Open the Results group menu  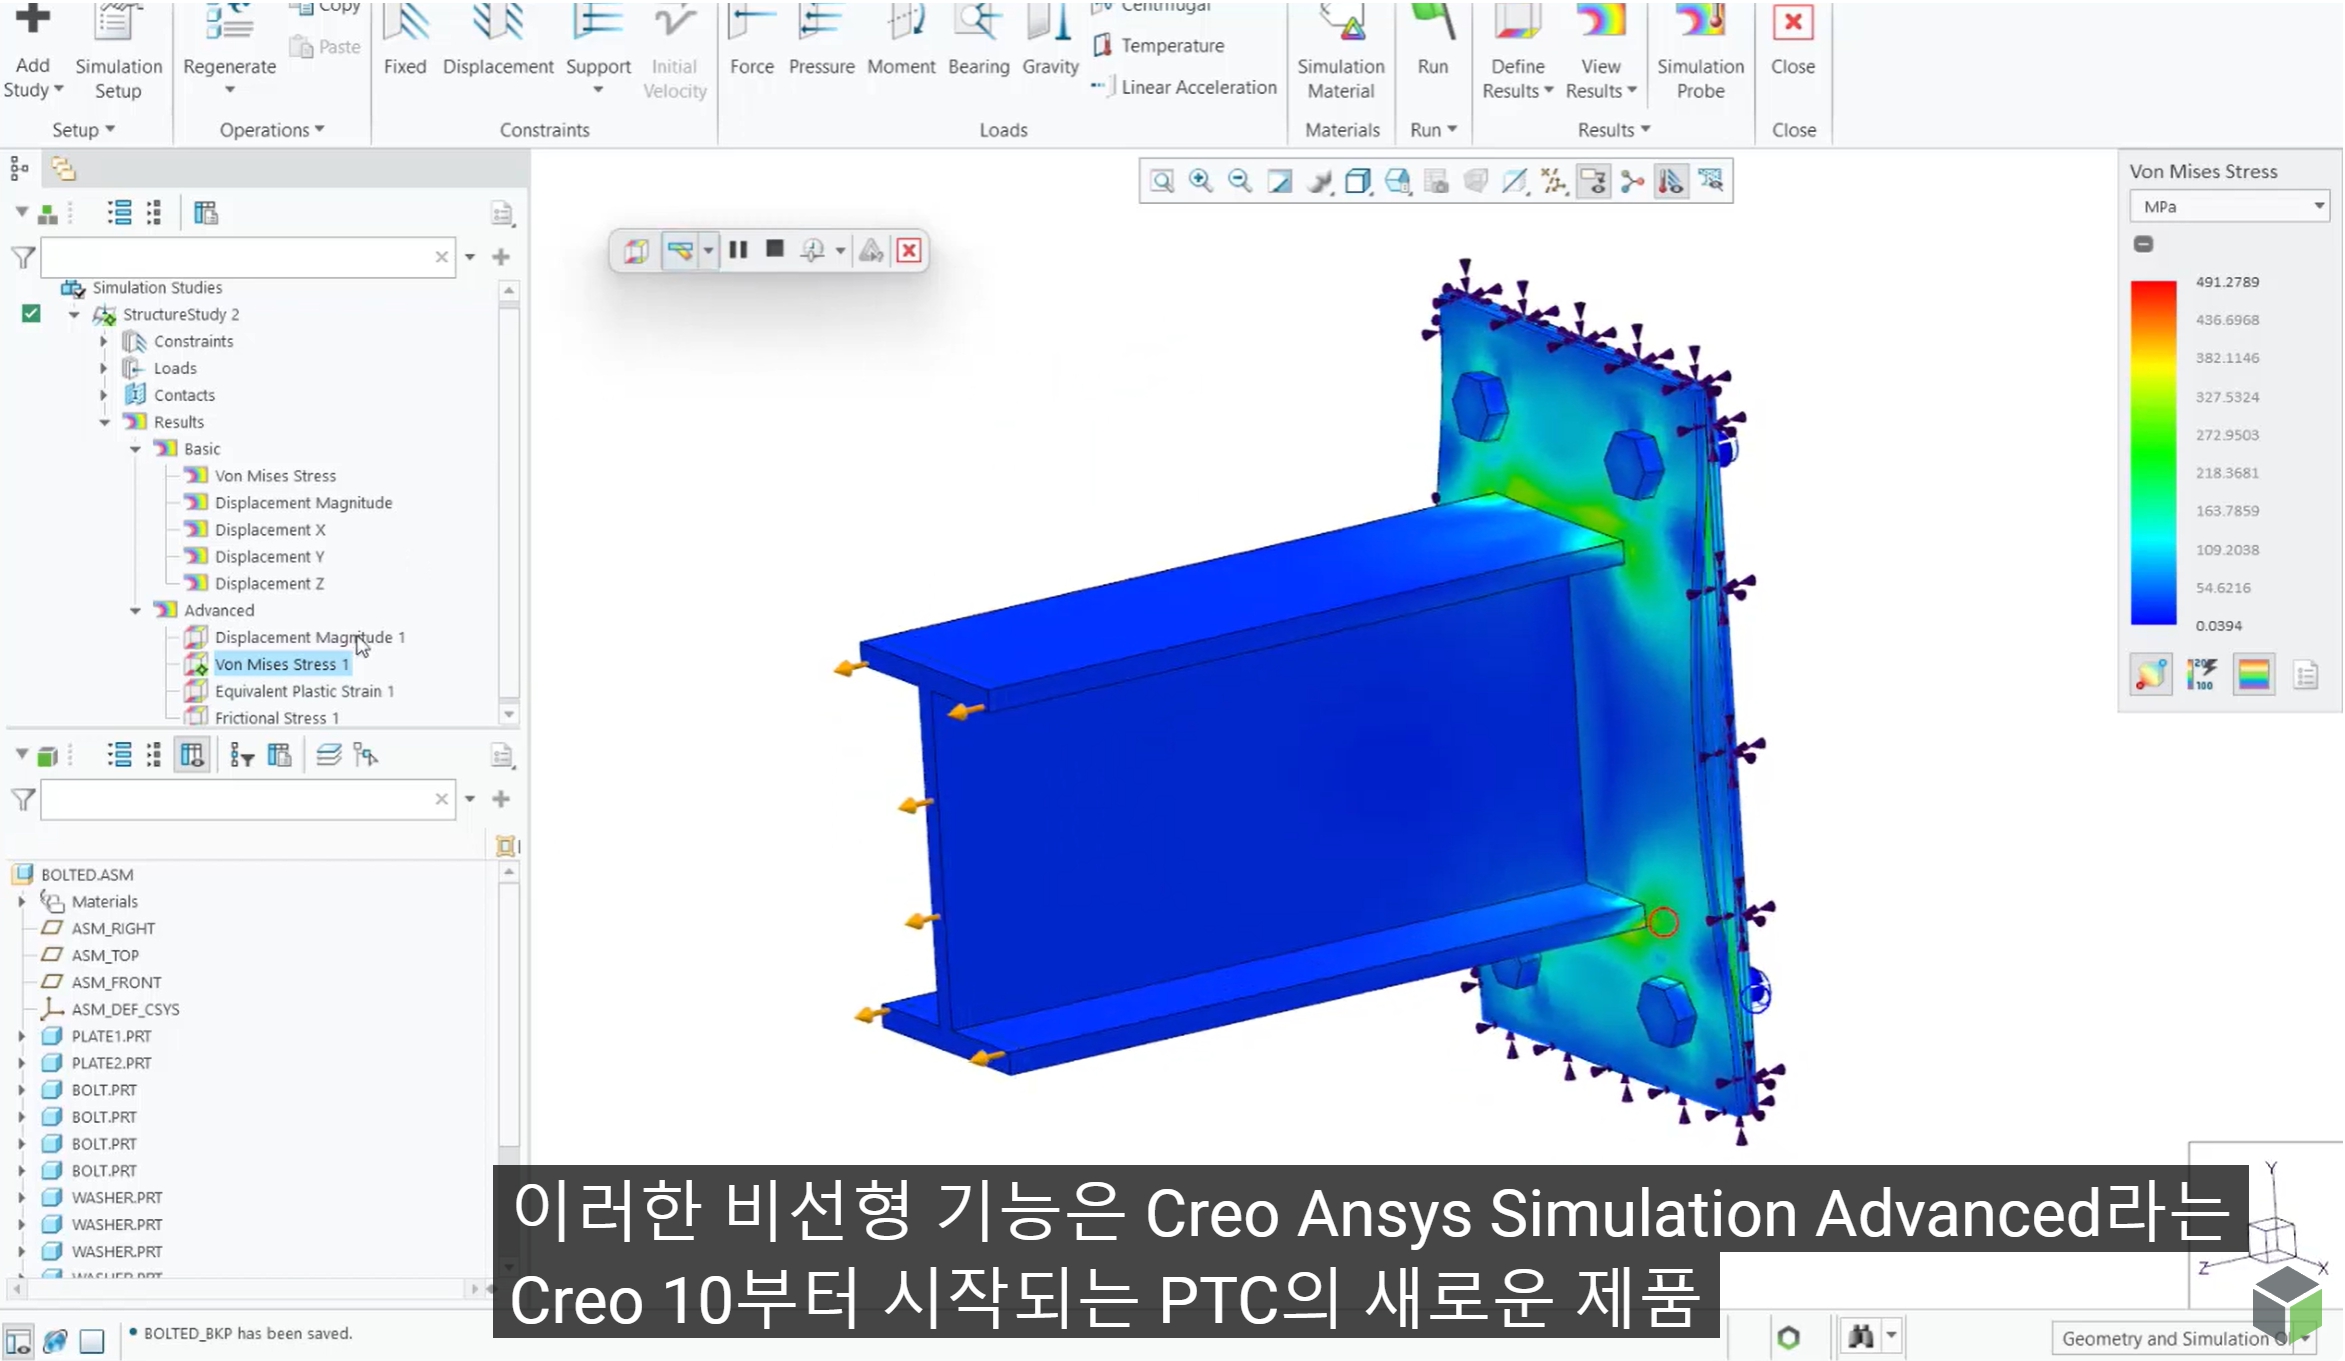(x=1613, y=130)
